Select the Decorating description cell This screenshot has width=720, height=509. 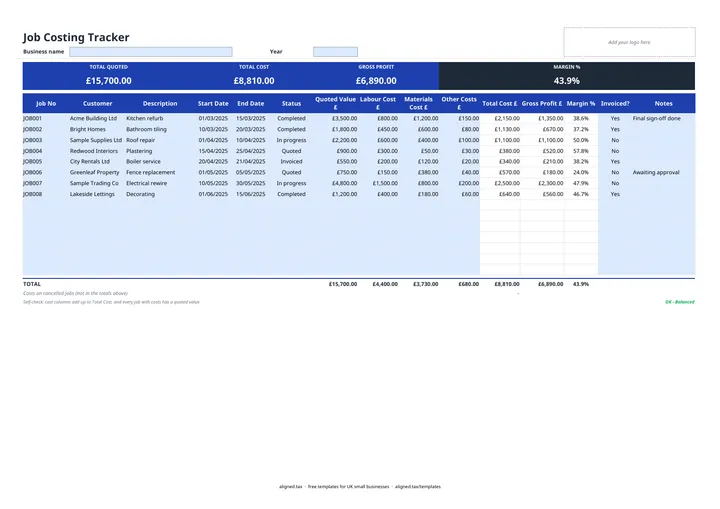(141, 194)
